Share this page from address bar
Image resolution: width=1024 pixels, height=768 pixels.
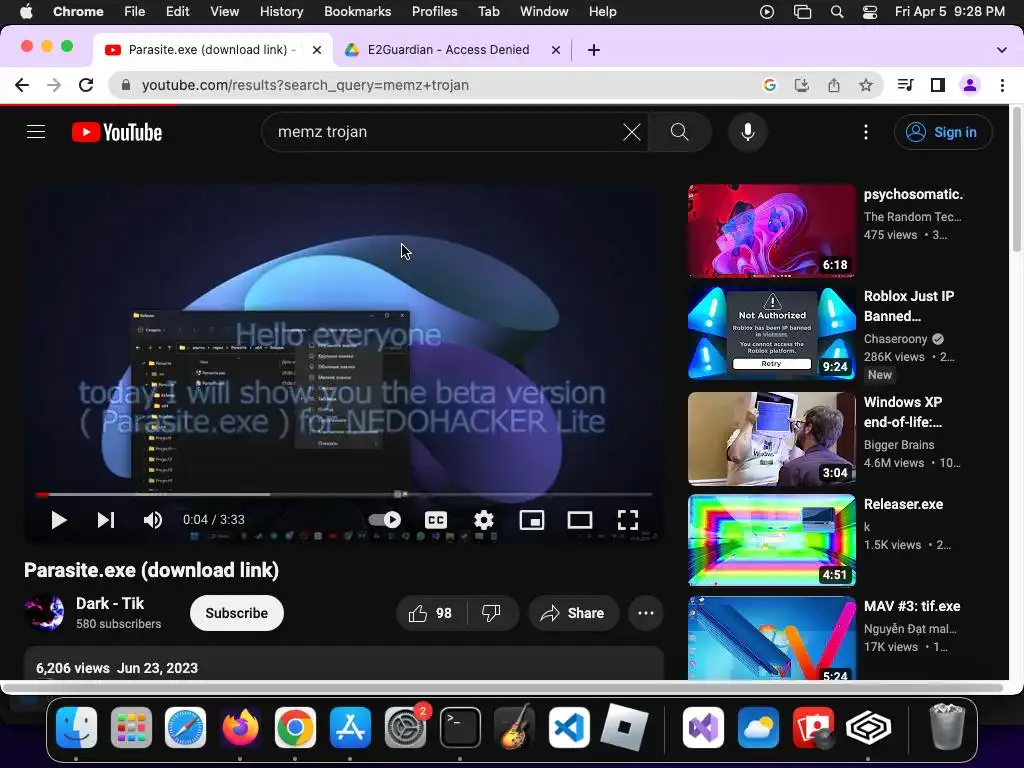(x=834, y=85)
